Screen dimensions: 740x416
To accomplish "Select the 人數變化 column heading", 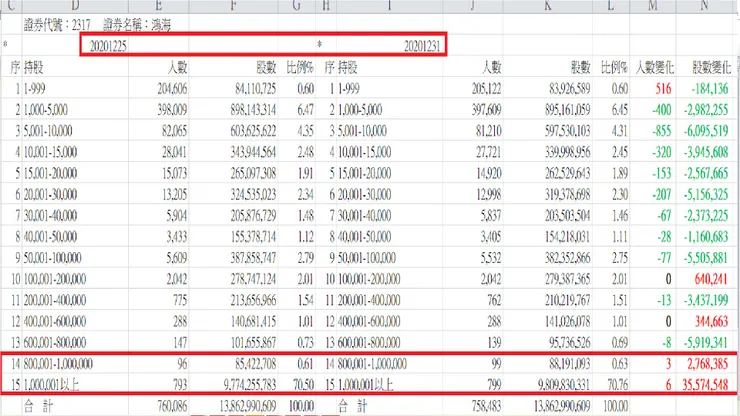I will (655, 68).
